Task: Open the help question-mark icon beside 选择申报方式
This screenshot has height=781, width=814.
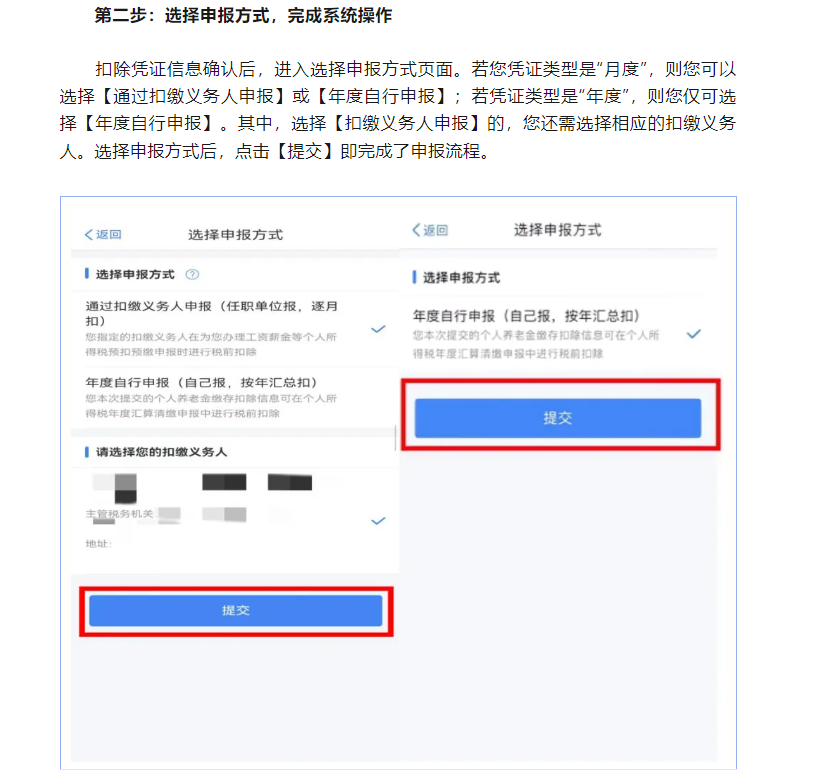Action: 192,275
